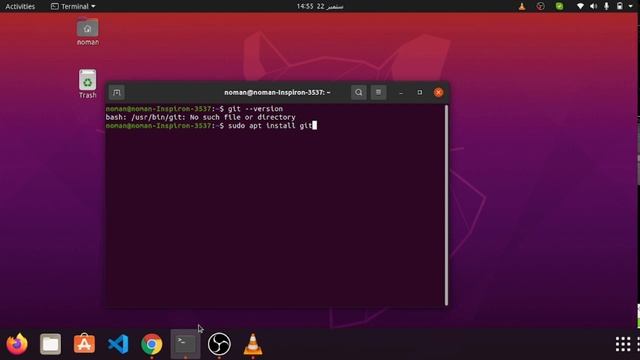Click the terminal vertical scrollbar
640x360 pixels.
[x=447, y=205]
